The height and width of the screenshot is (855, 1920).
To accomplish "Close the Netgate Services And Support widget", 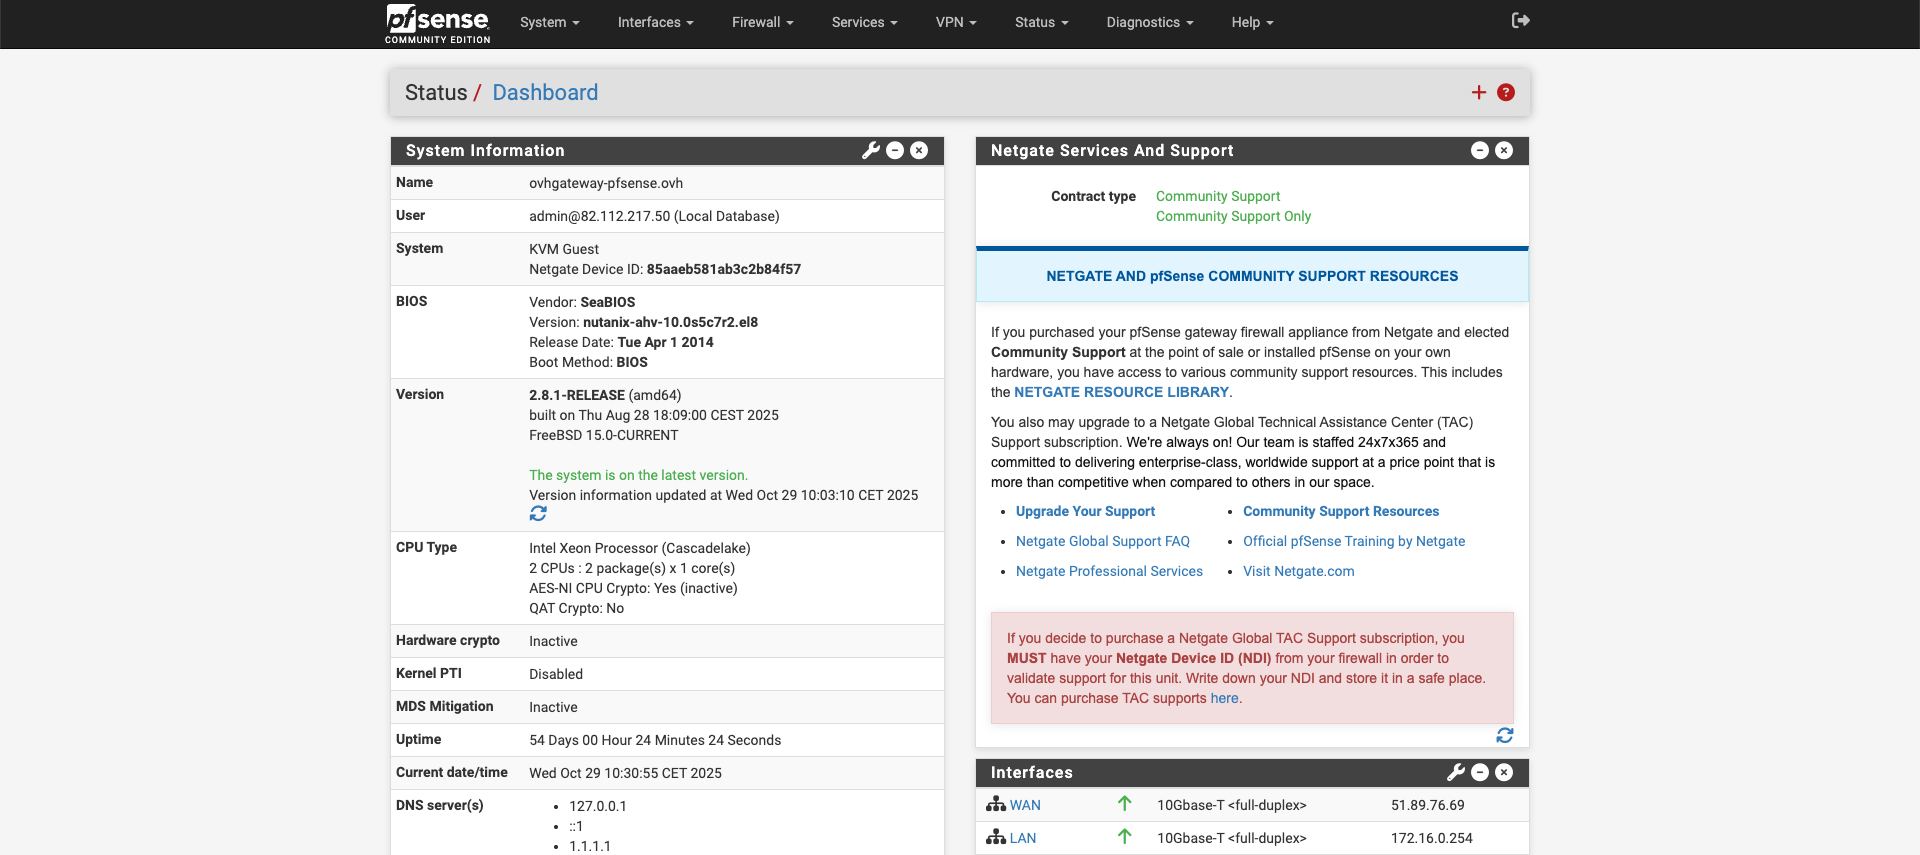I will [x=1504, y=150].
